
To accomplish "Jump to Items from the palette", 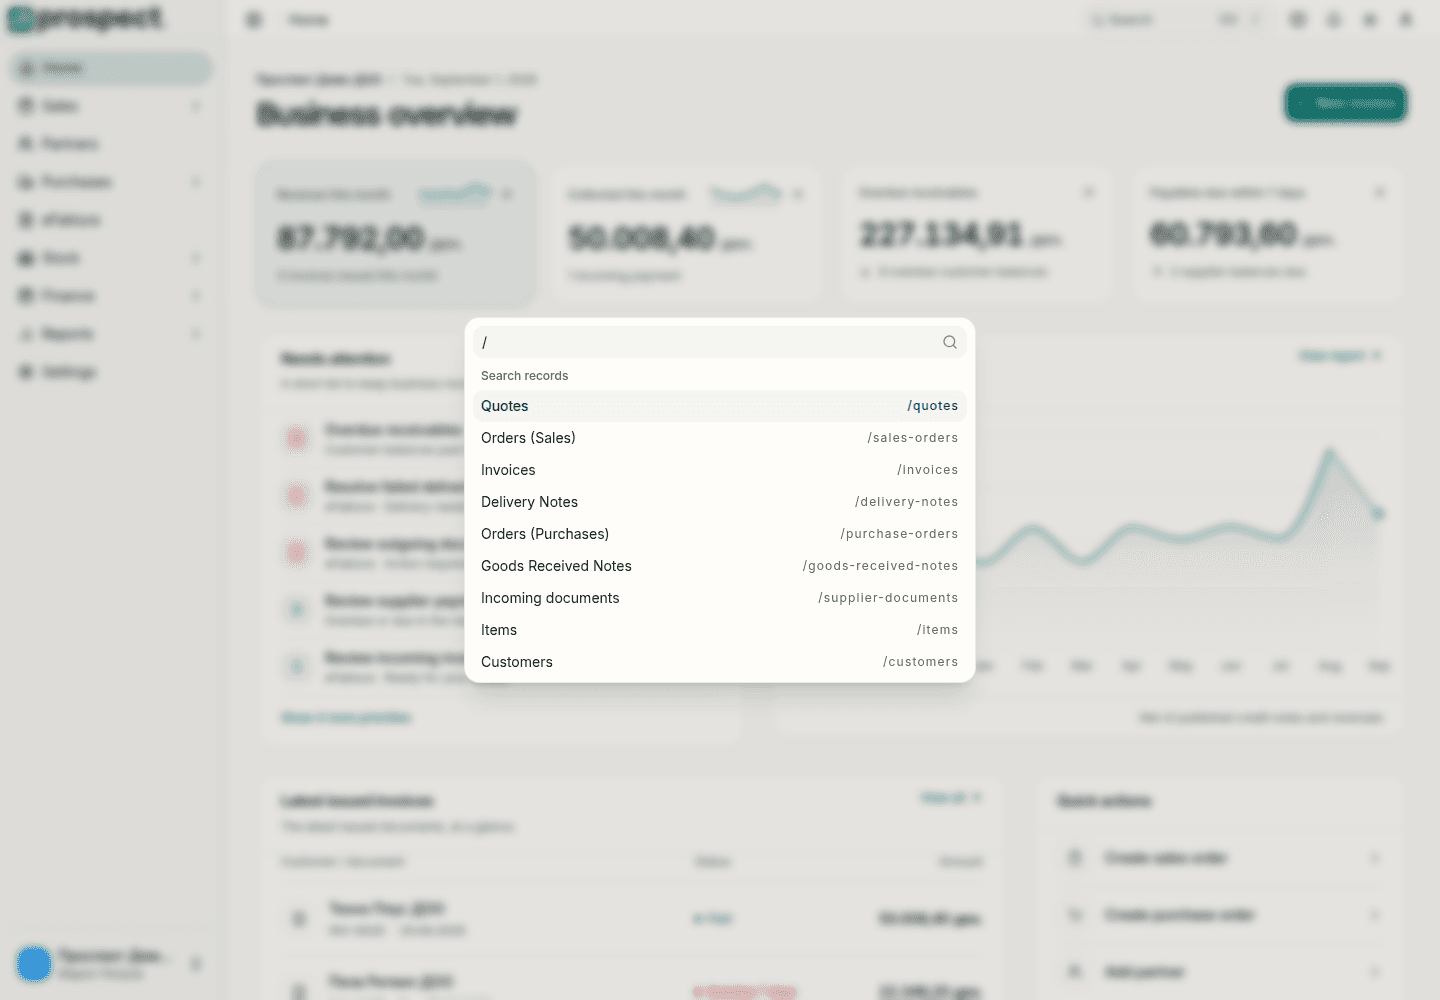I will coord(720,630).
